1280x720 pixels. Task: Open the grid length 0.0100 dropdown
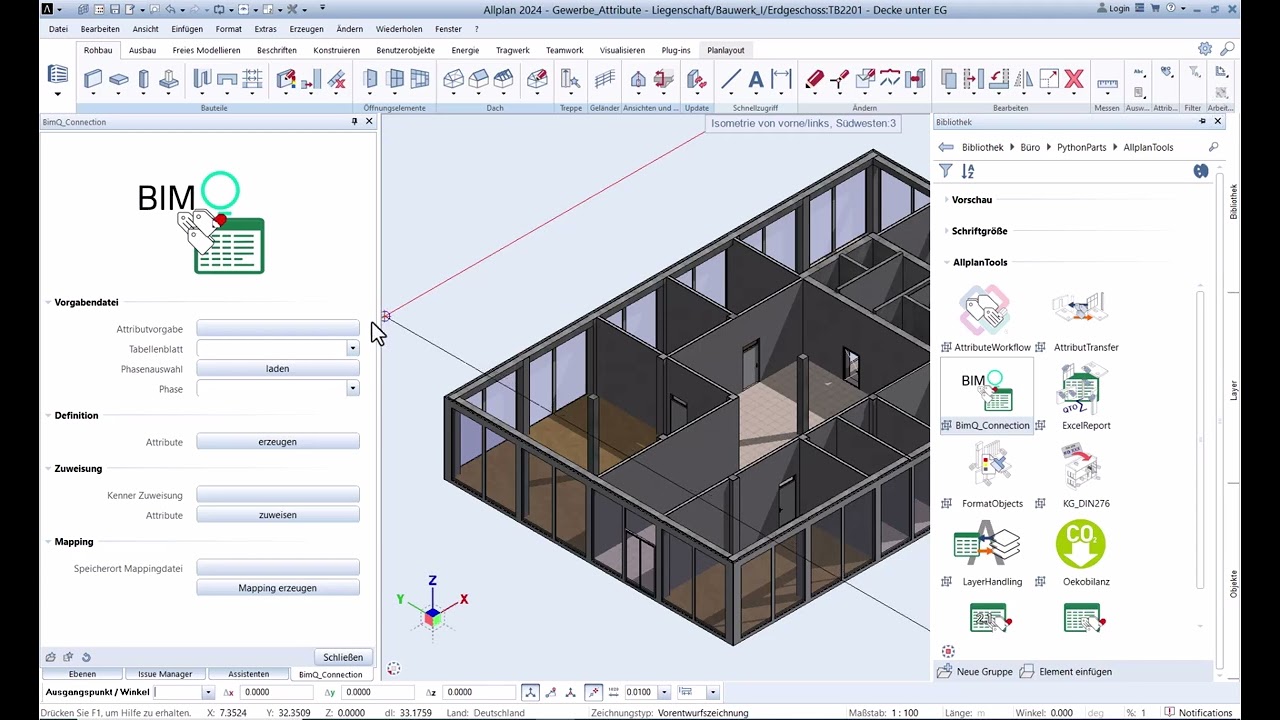[x=664, y=692]
